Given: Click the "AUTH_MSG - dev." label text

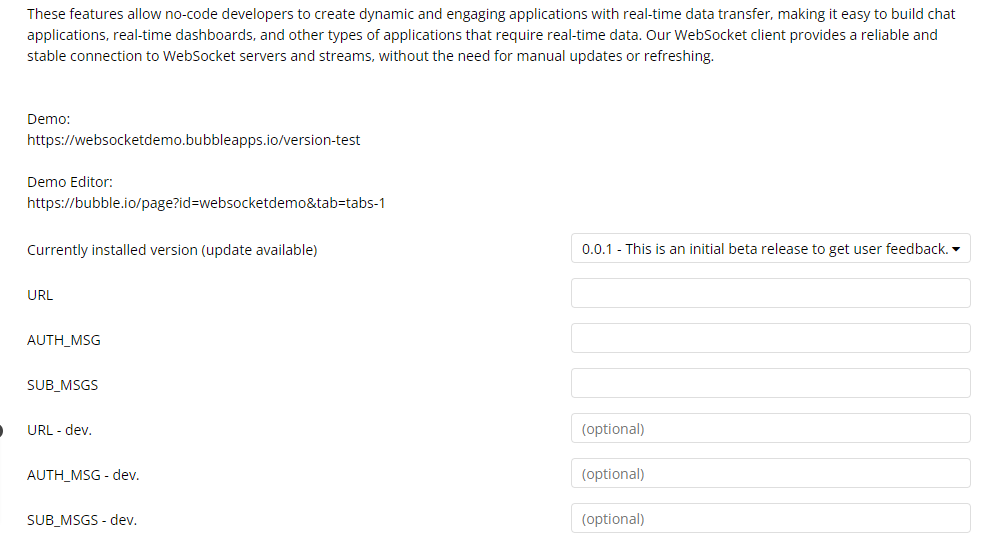Looking at the screenshot, I should tap(83, 475).
